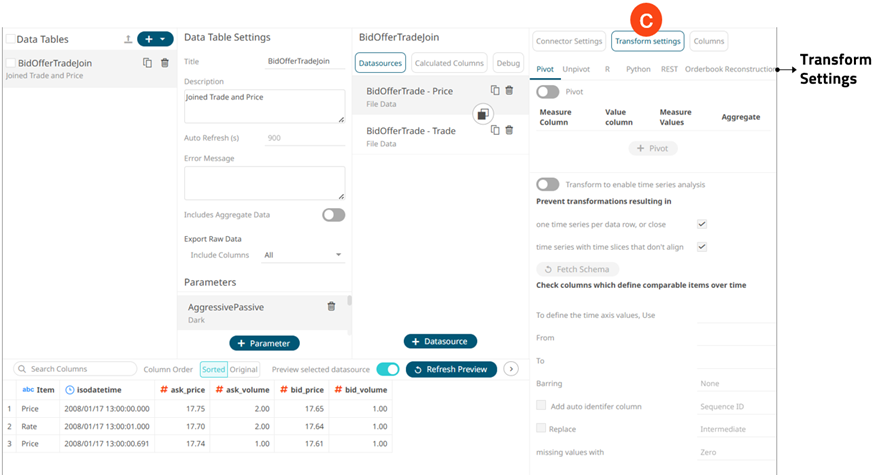Click the ask_price column header

click(182, 390)
